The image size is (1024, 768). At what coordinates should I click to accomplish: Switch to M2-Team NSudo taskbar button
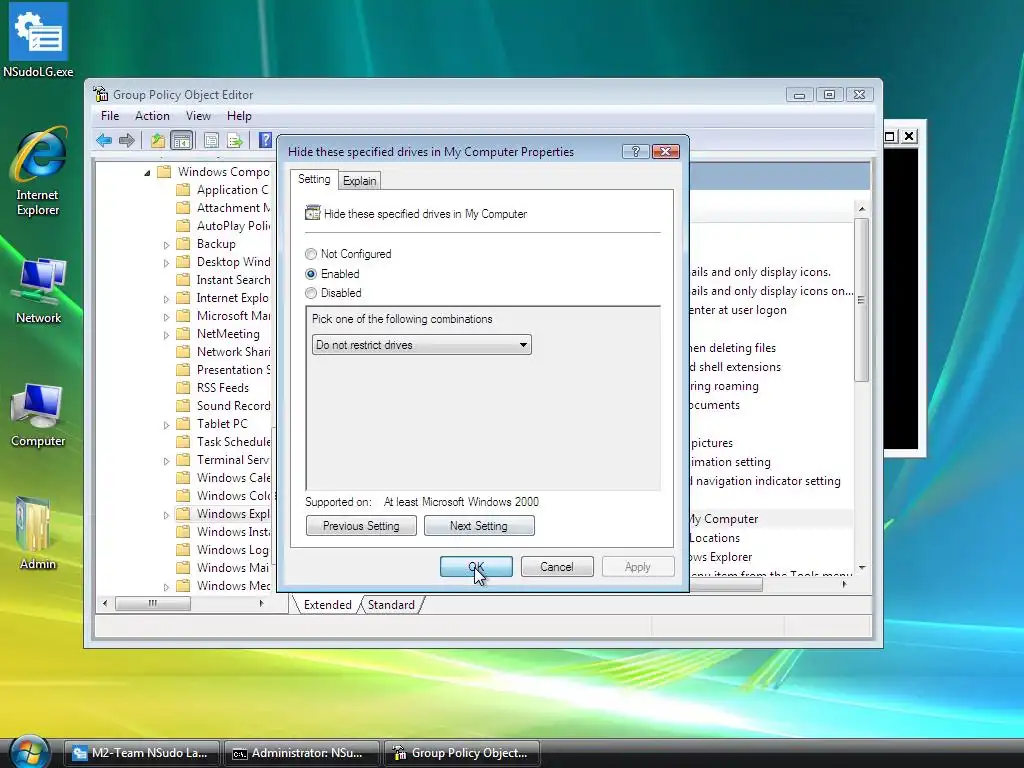(x=142, y=753)
